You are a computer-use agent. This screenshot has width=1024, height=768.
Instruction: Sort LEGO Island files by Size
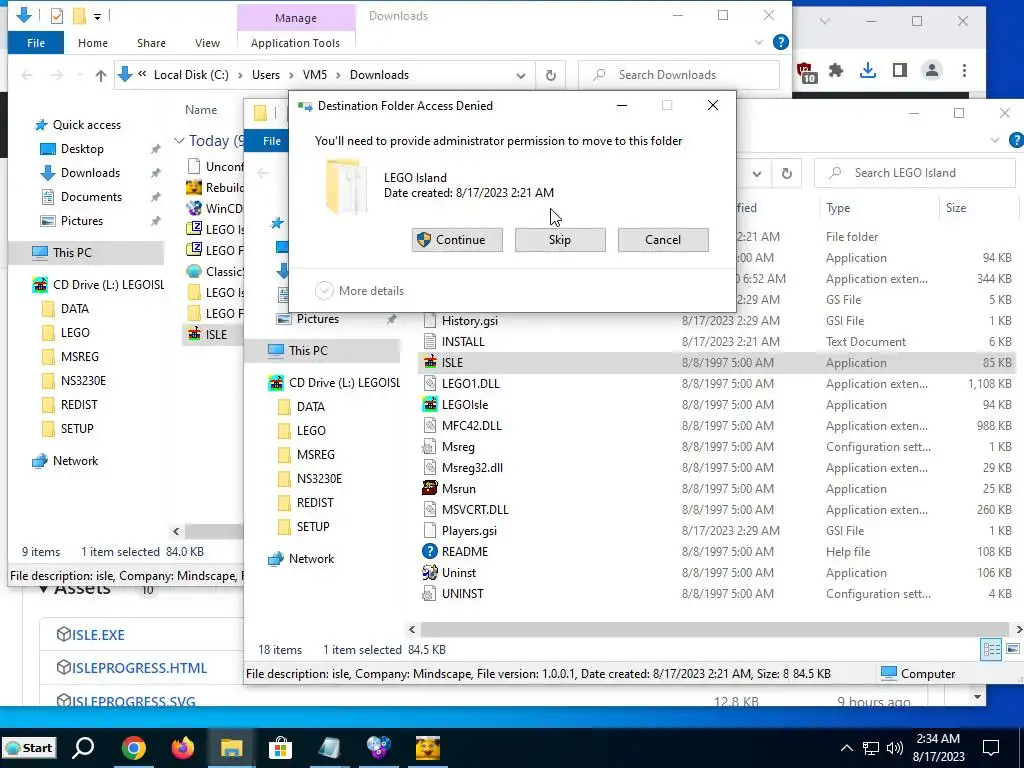(955, 208)
